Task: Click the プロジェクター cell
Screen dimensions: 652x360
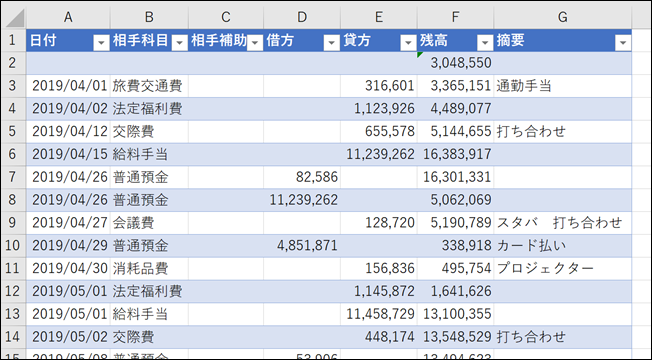Action: (563, 269)
